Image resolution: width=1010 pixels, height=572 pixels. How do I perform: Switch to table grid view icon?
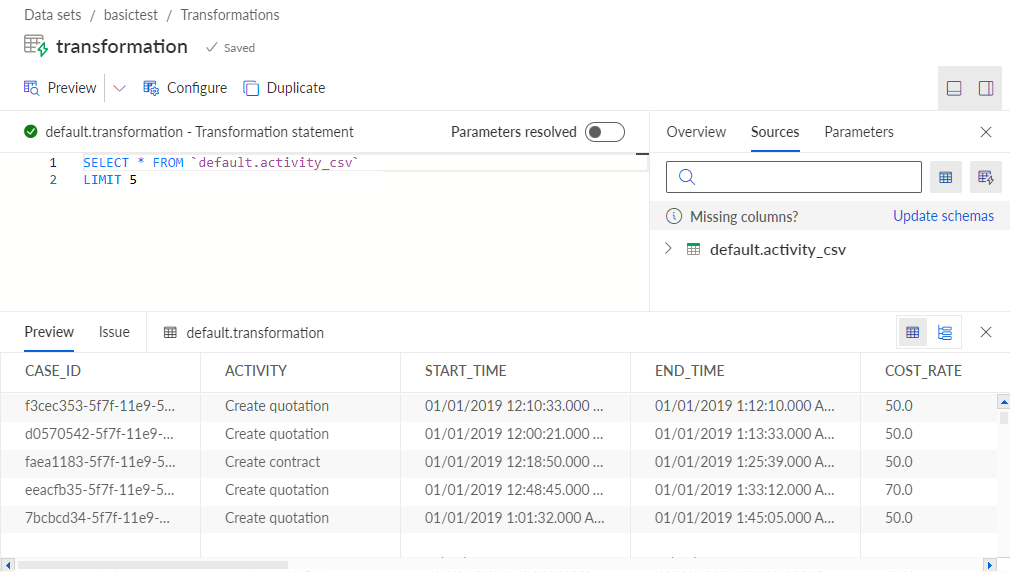[x=913, y=332]
